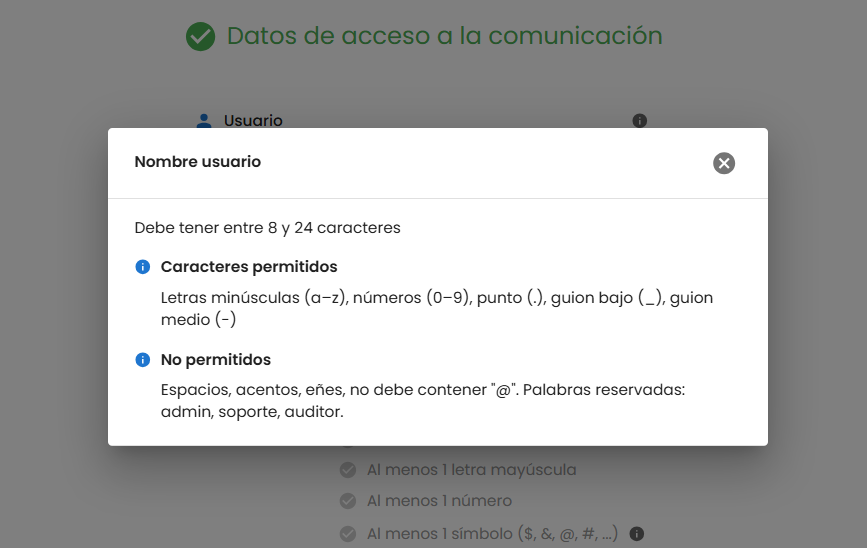Click the check icon for letra mayúscula
Image resolution: width=867 pixels, height=548 pixels.
pos(348,470)
